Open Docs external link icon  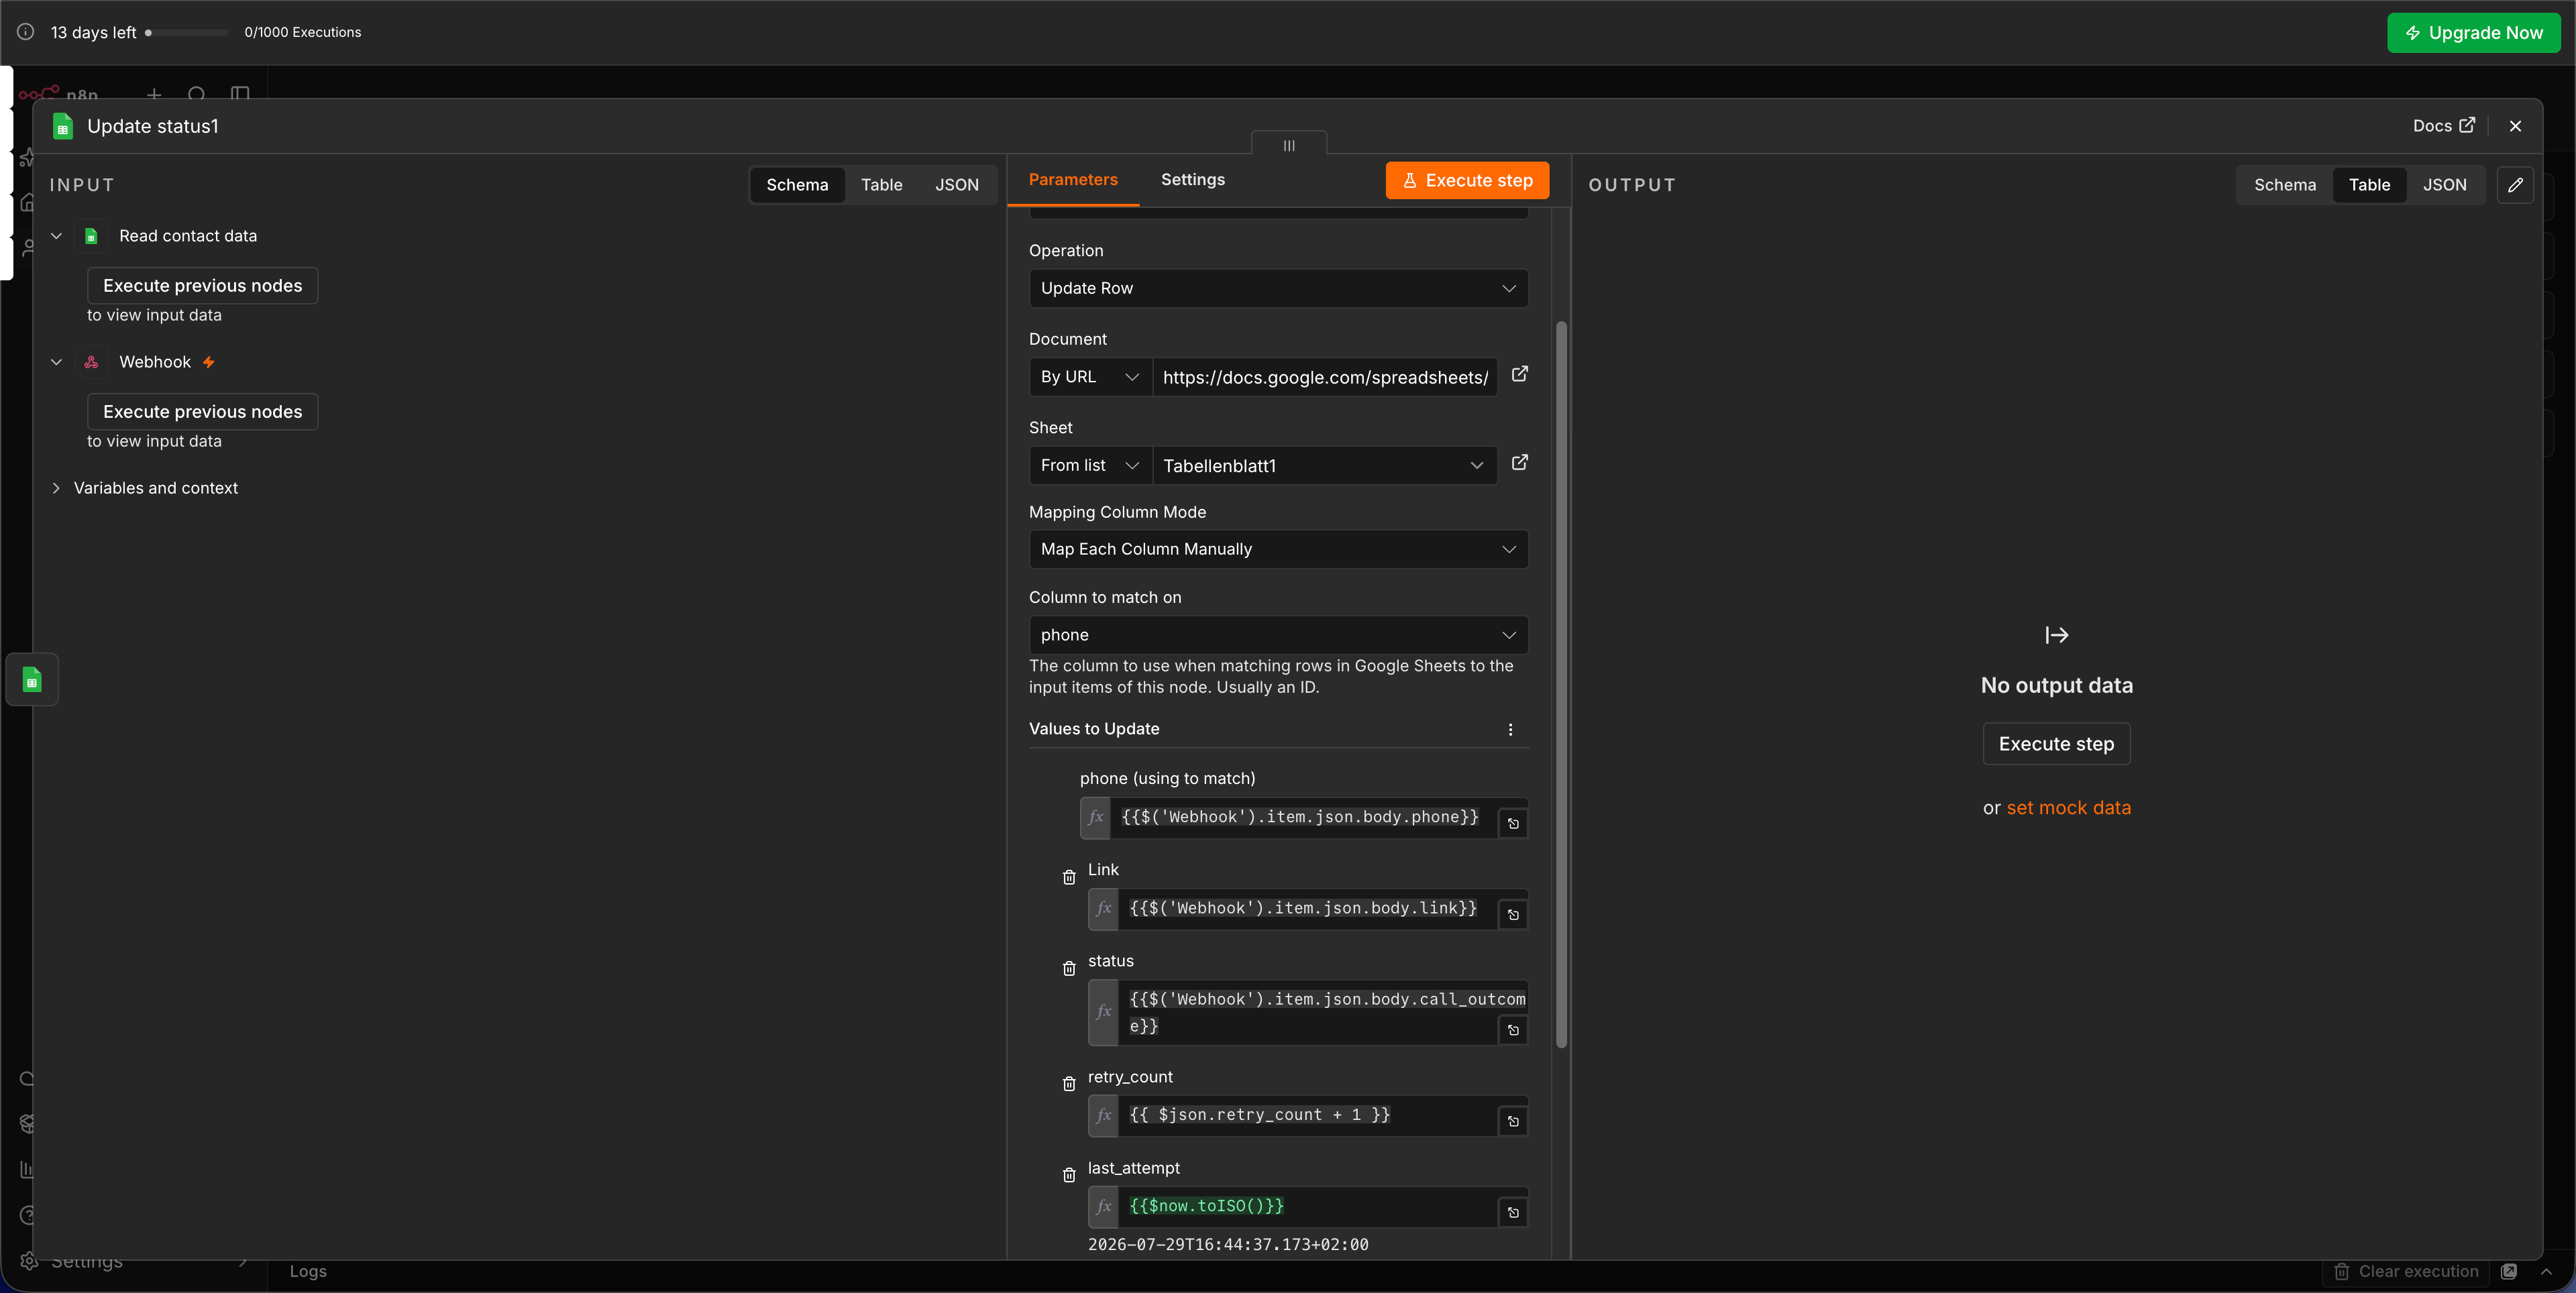[x=2467, y=125]
